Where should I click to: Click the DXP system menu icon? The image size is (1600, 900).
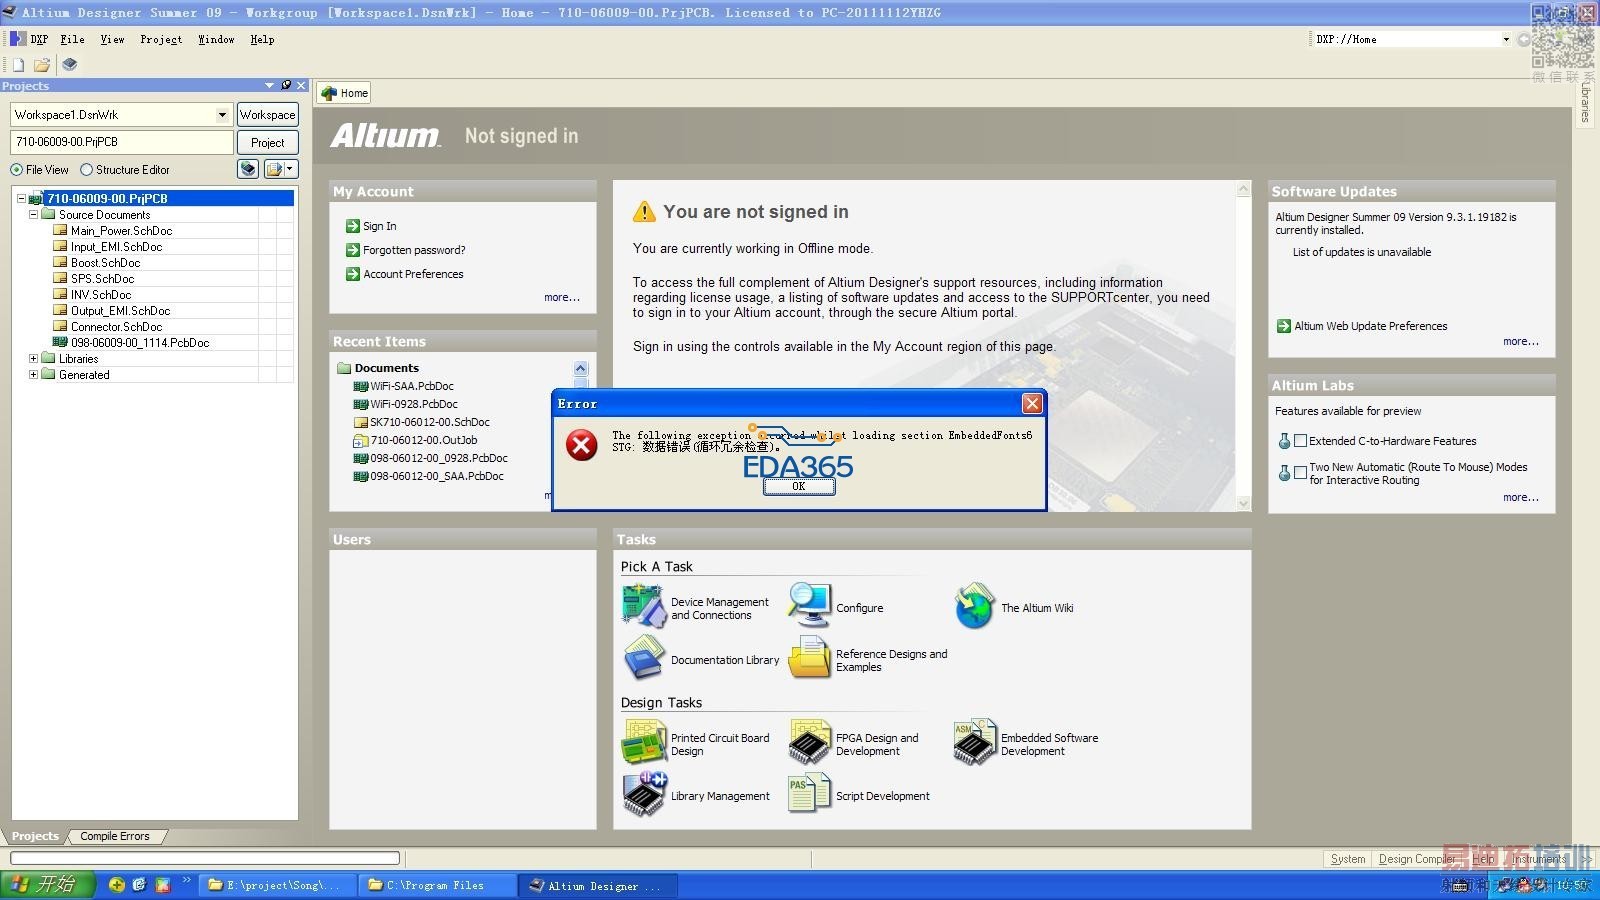click(x=18, y=39)
